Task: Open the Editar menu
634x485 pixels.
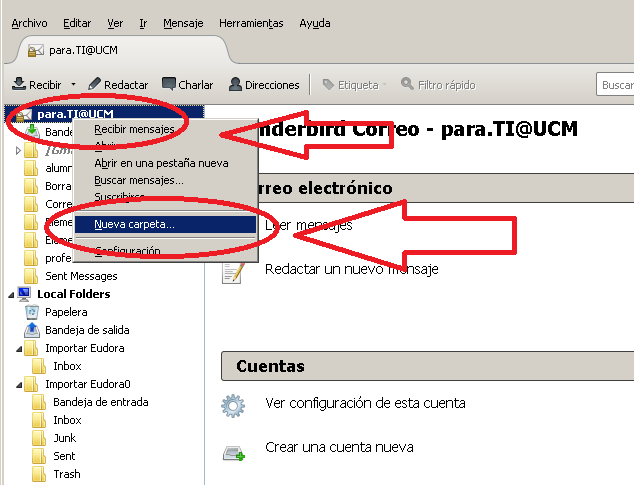Action: (x=77, y=23)
